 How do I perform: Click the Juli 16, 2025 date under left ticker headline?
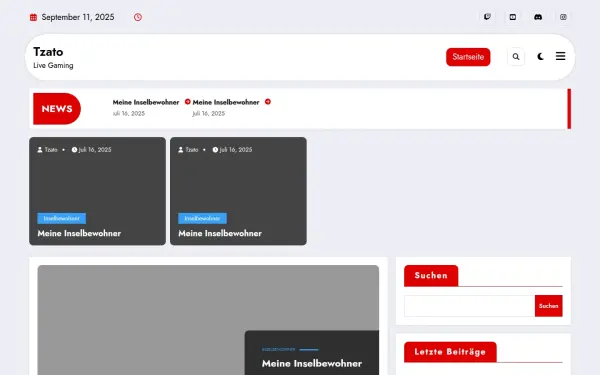pyautogui.click(x=129, y=113)
